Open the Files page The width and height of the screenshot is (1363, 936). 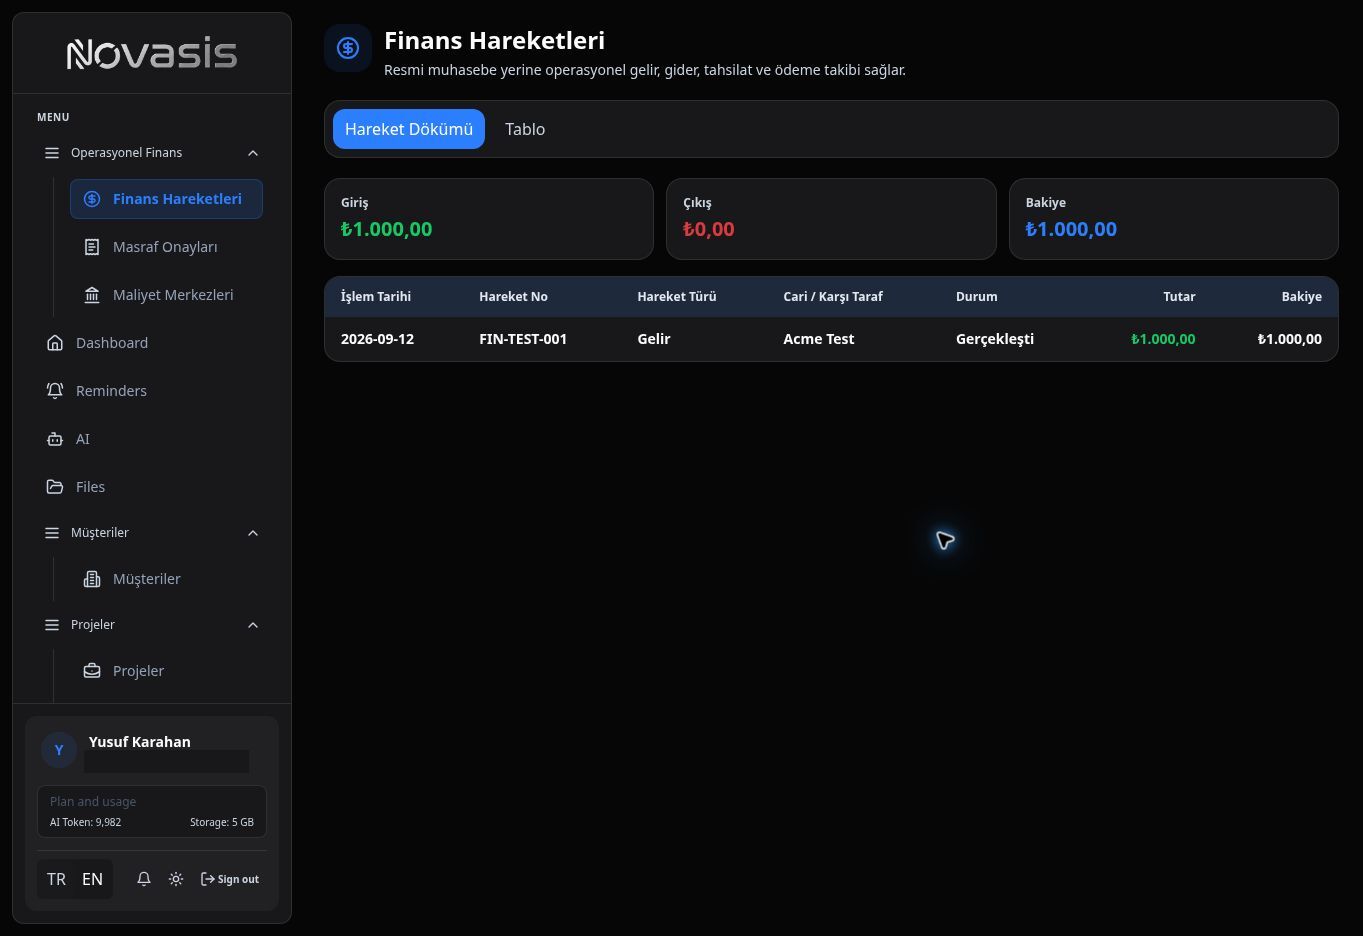[152, 487]
